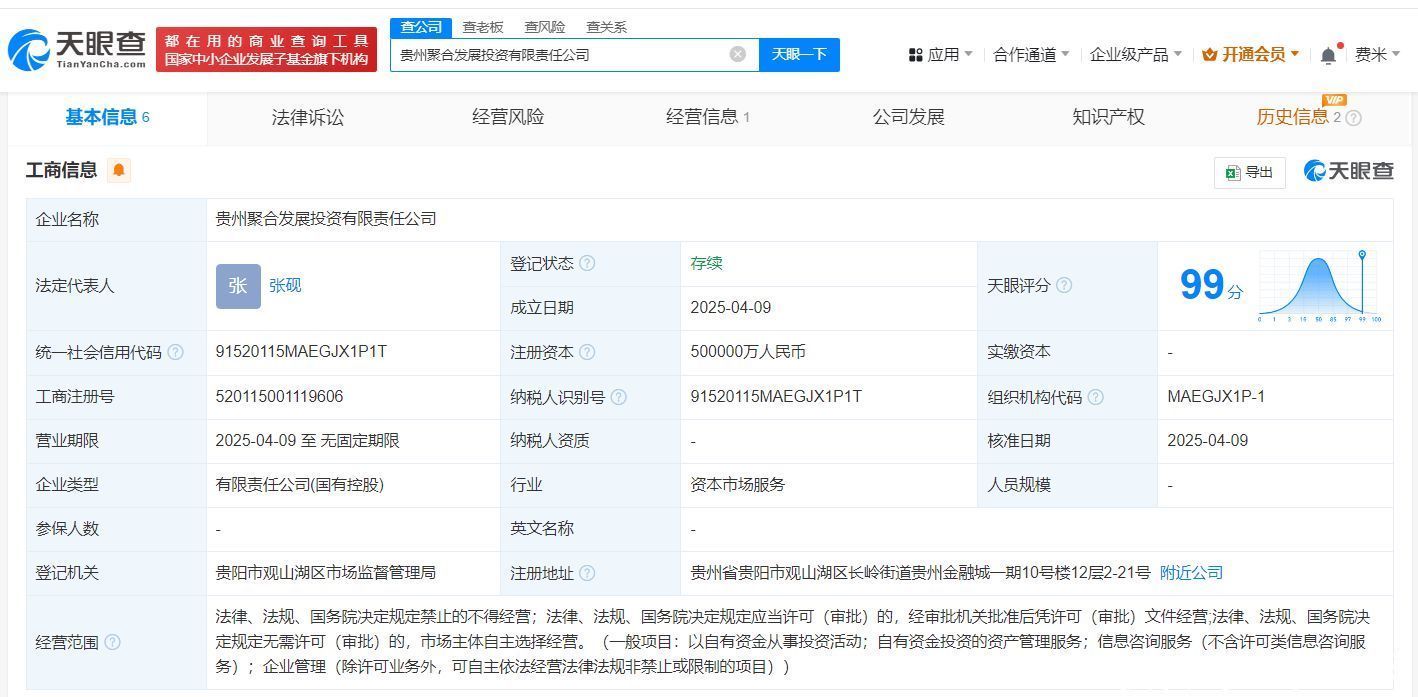Screen dimensions: 1418x697
Task: Click the 工商信息 section heading
Action: tap(61, 170)
